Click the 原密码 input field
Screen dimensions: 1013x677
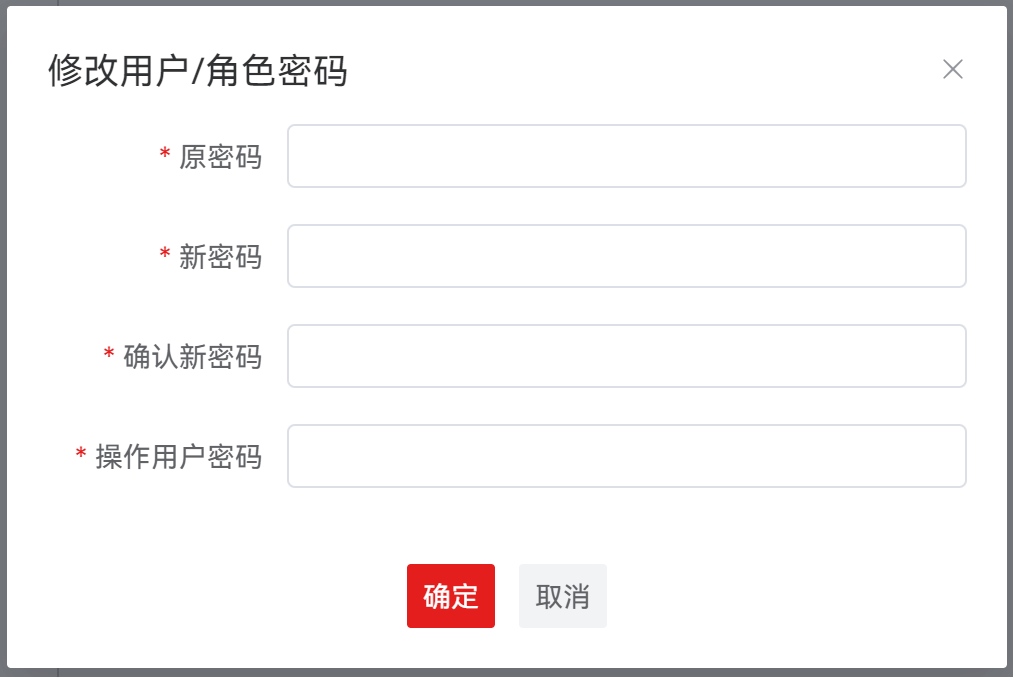pos(626,156)
